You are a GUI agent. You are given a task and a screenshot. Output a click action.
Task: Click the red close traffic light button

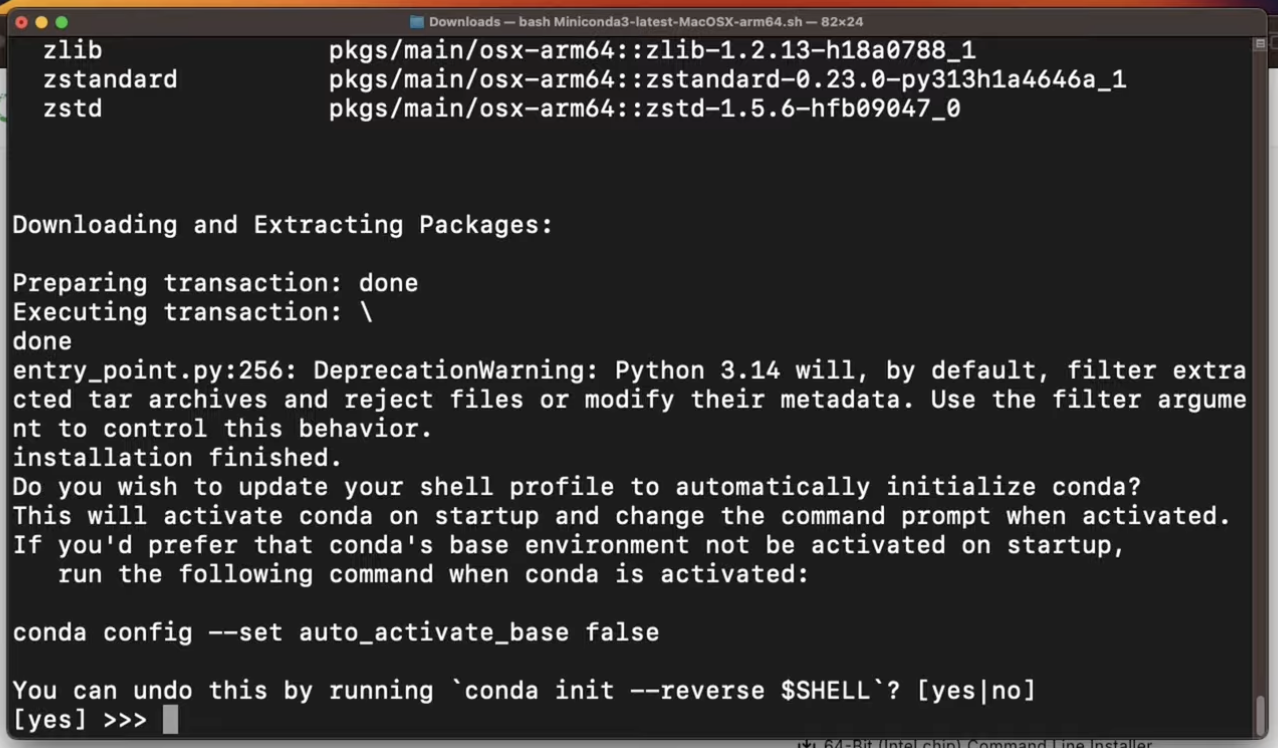point(22,20)
